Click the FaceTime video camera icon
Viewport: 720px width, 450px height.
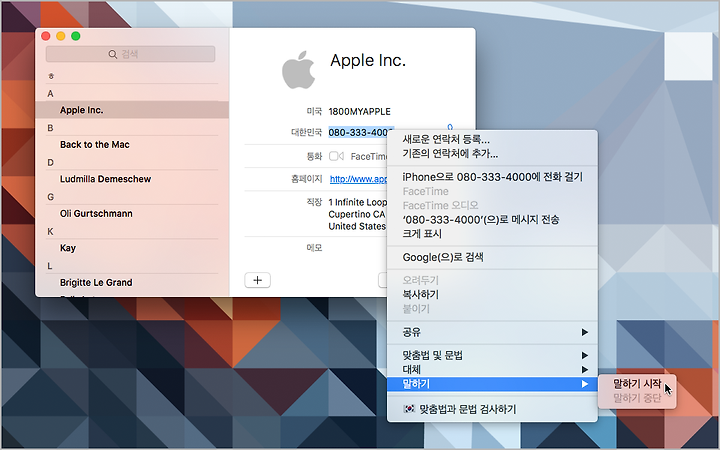(x=336, y=156)
